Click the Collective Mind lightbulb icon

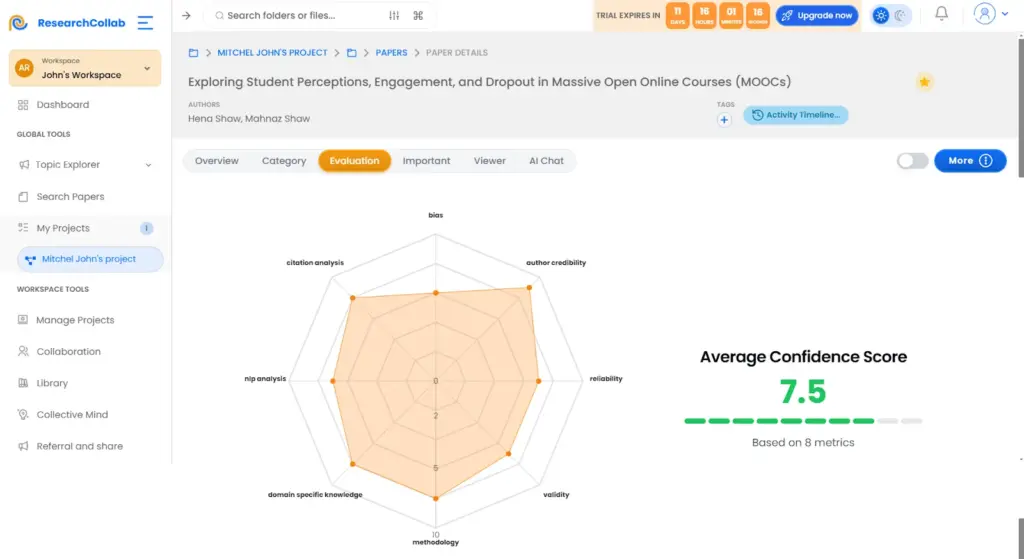pyautogui.click(x=23, y=415)
